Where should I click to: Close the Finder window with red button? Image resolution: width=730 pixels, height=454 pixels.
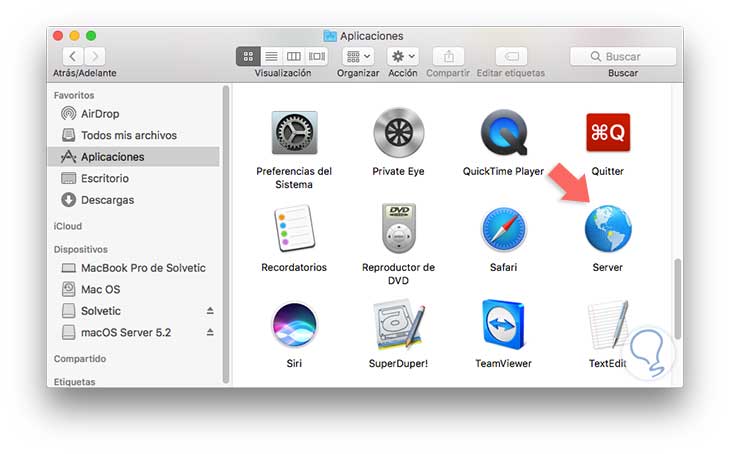tap(58, 36)
